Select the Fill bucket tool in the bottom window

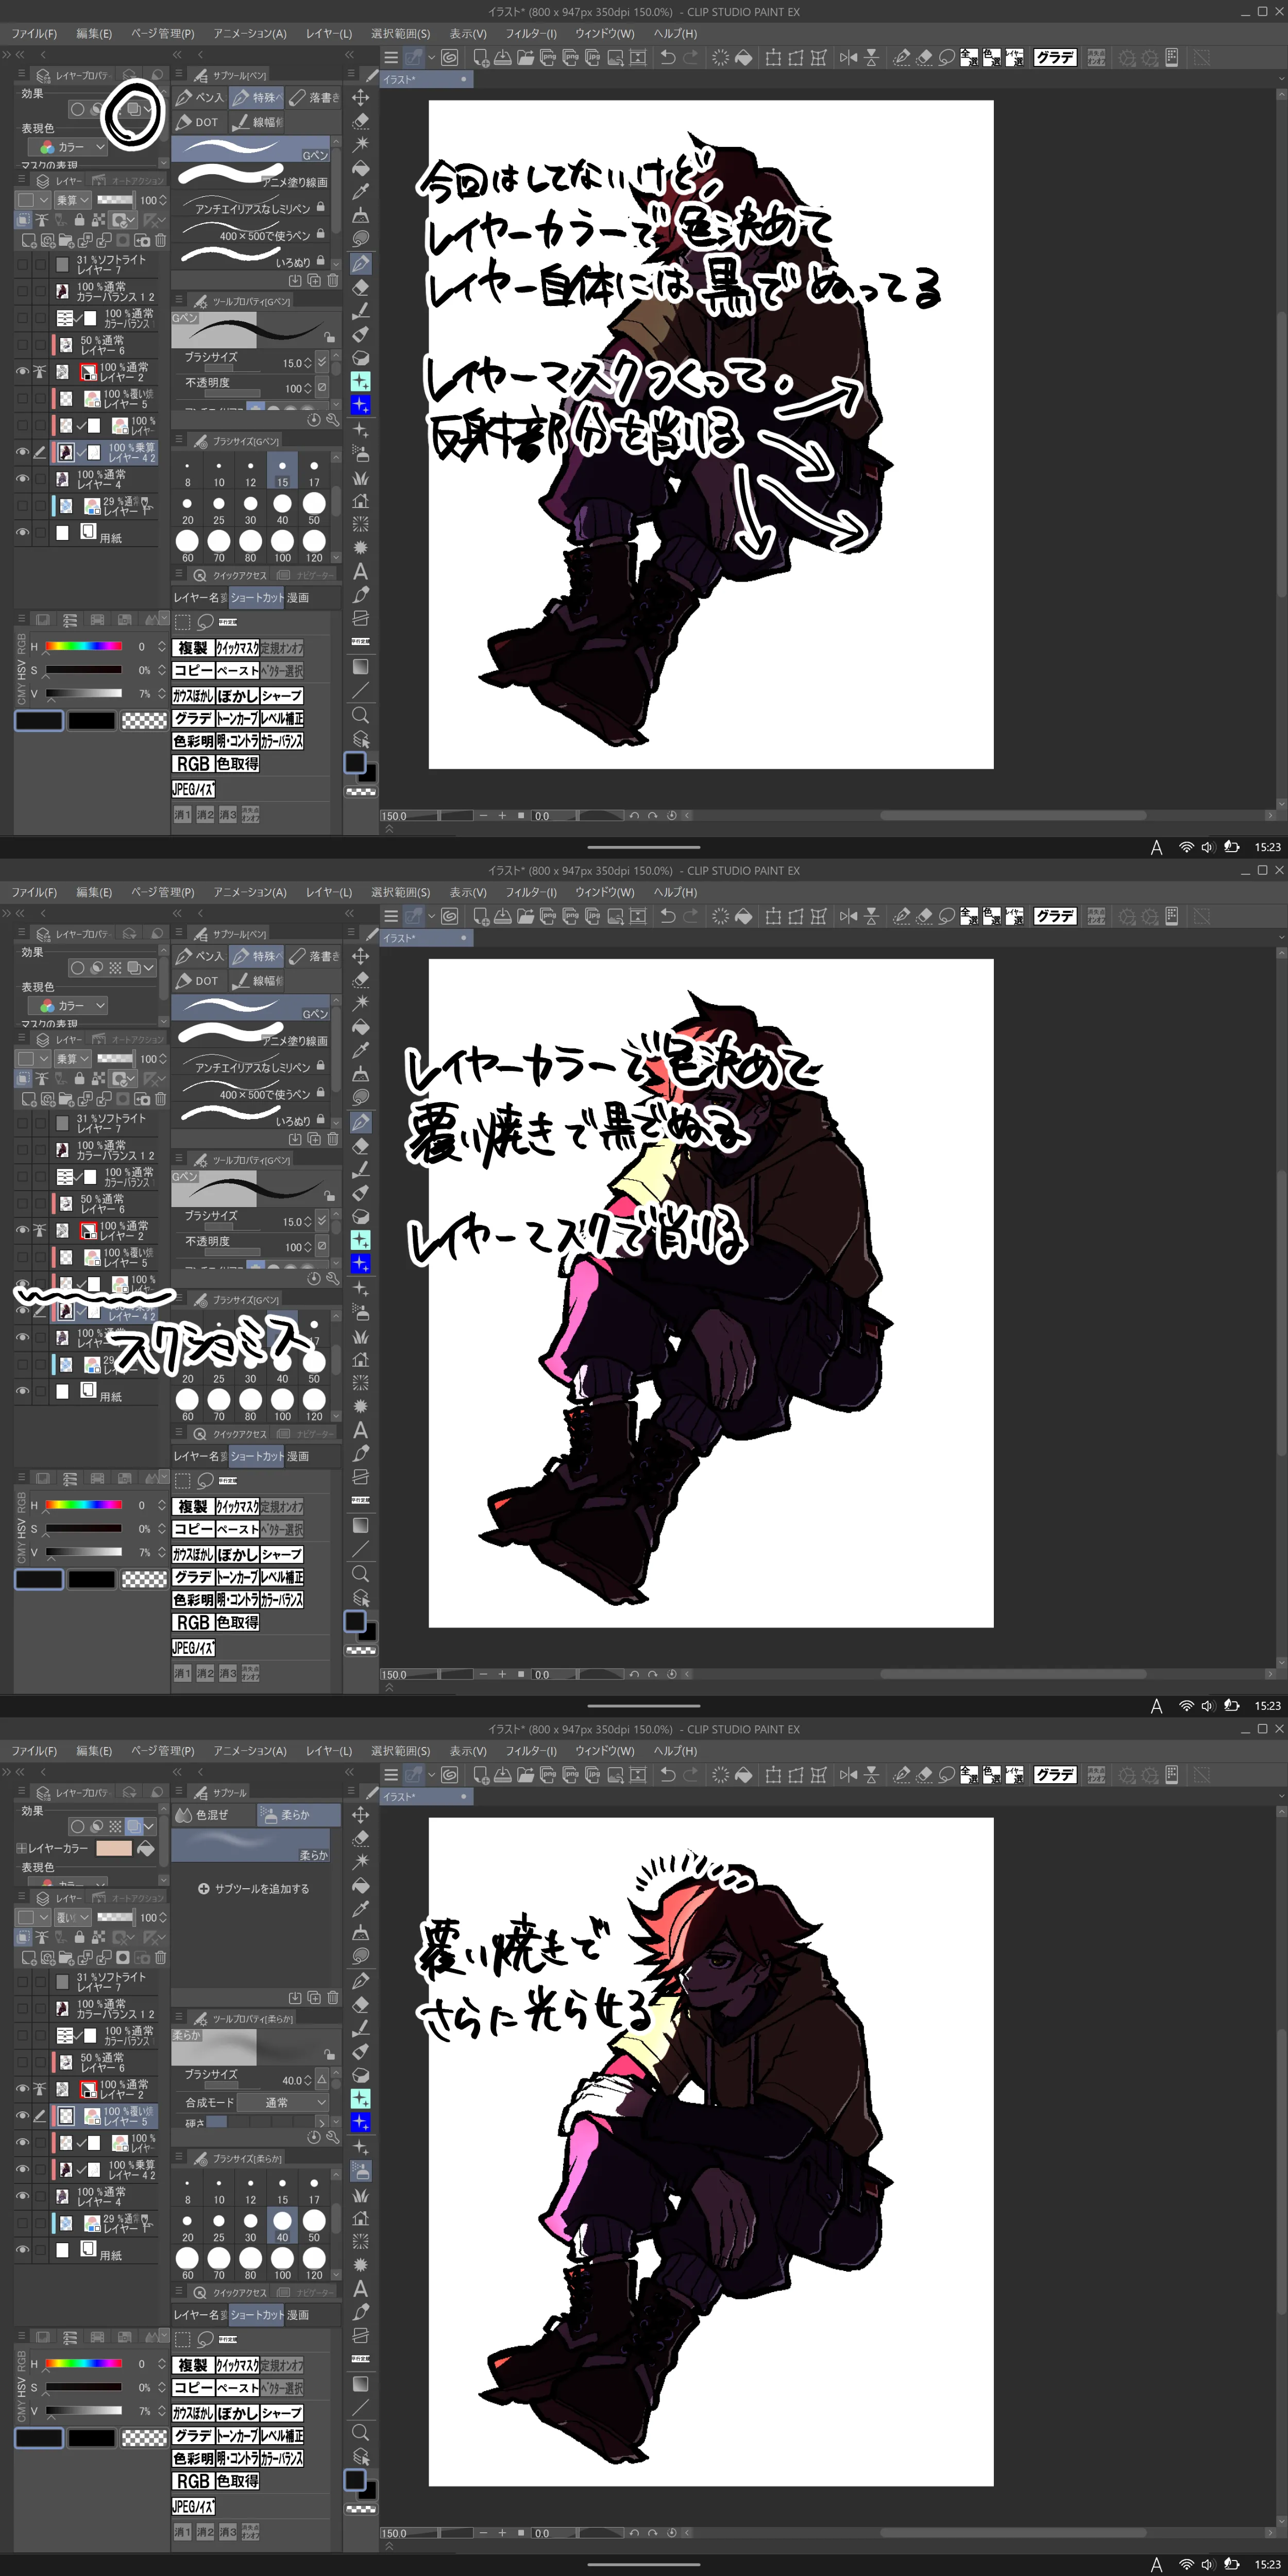click(361, 1885)
